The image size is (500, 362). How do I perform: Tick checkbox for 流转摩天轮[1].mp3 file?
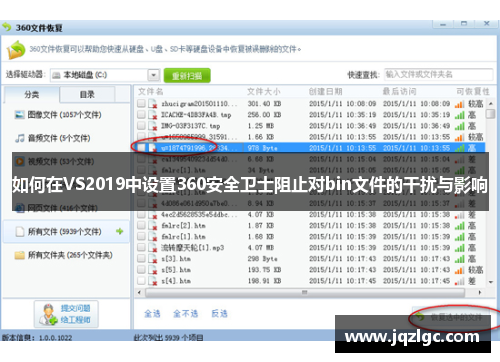pos(141,247)
